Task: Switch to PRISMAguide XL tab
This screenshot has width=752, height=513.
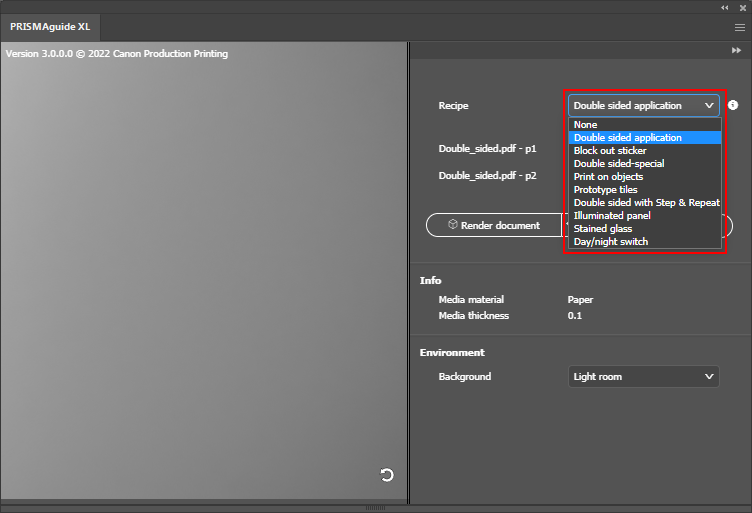Action: [50, 27]
